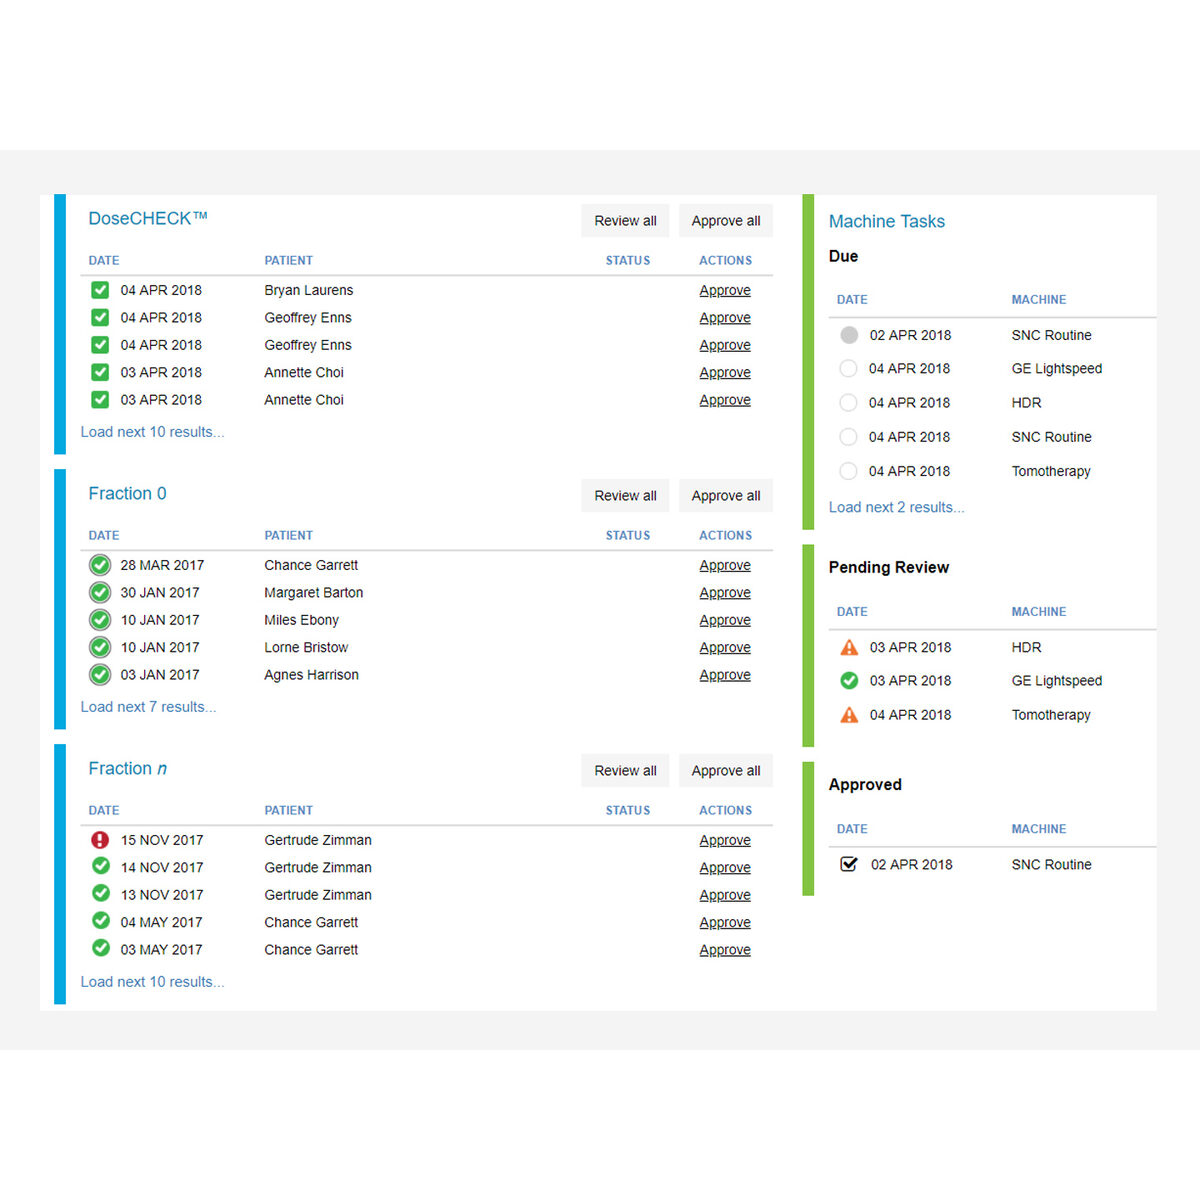Screen dimensions: 1200x1200
Task: Select radio button for Tomotherapy due task
Action: [848, 471]
